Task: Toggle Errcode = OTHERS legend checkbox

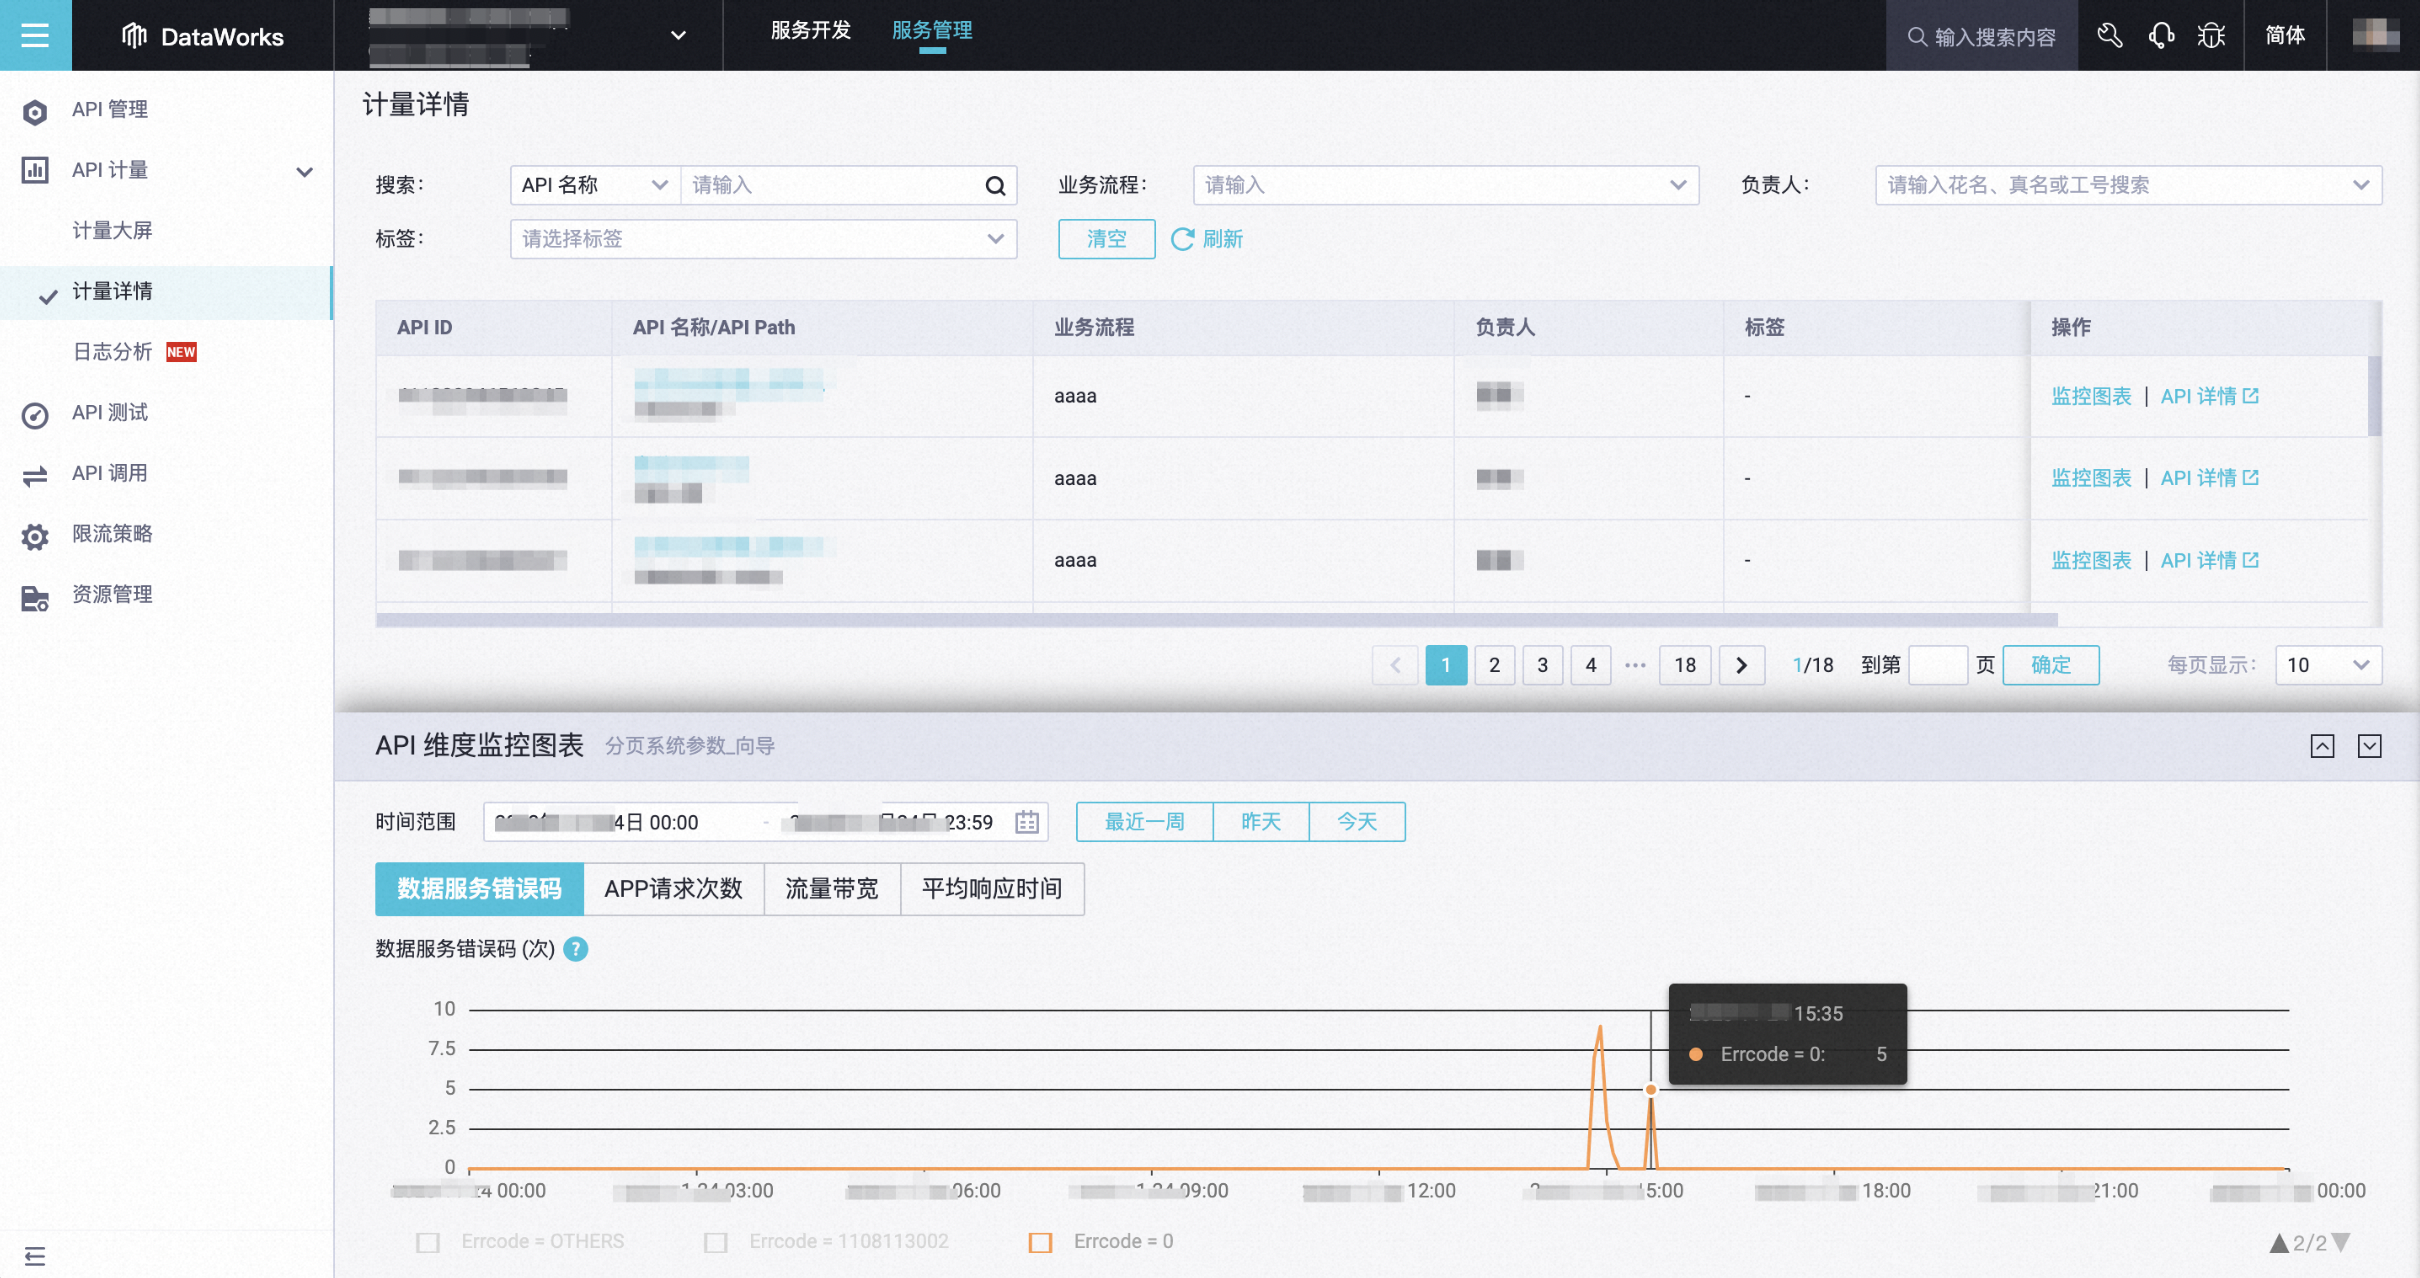Action: [x=428, y=1242]
